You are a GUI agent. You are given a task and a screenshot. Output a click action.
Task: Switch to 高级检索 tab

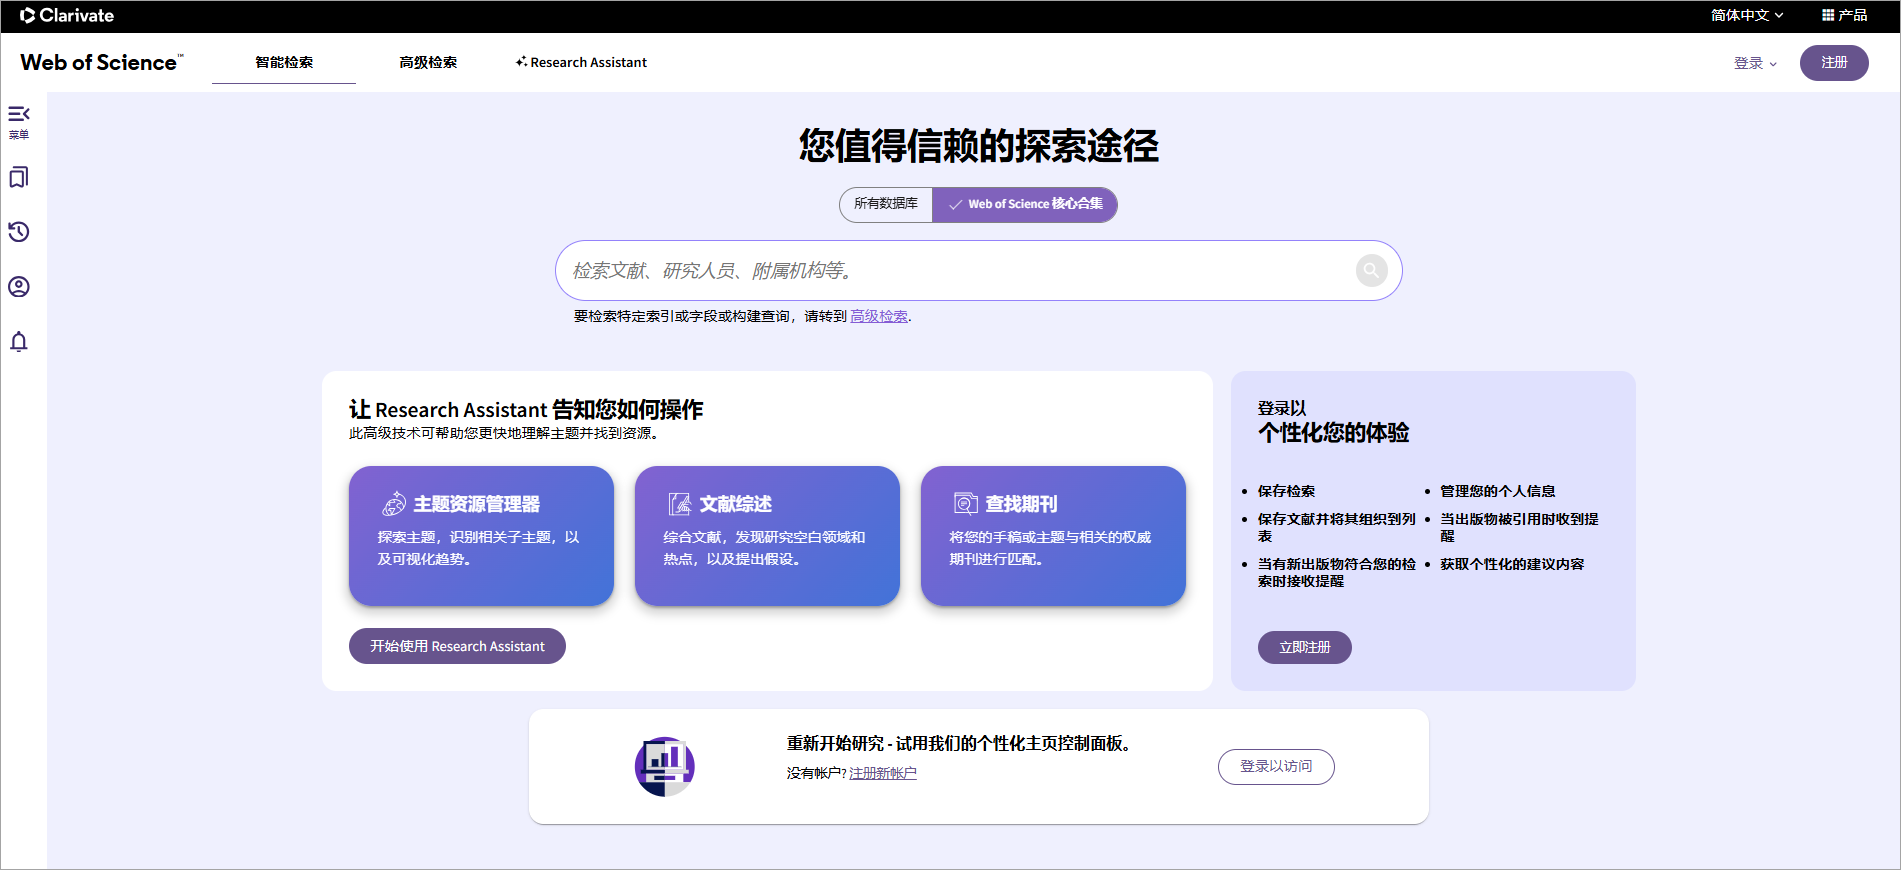[428, 62]
